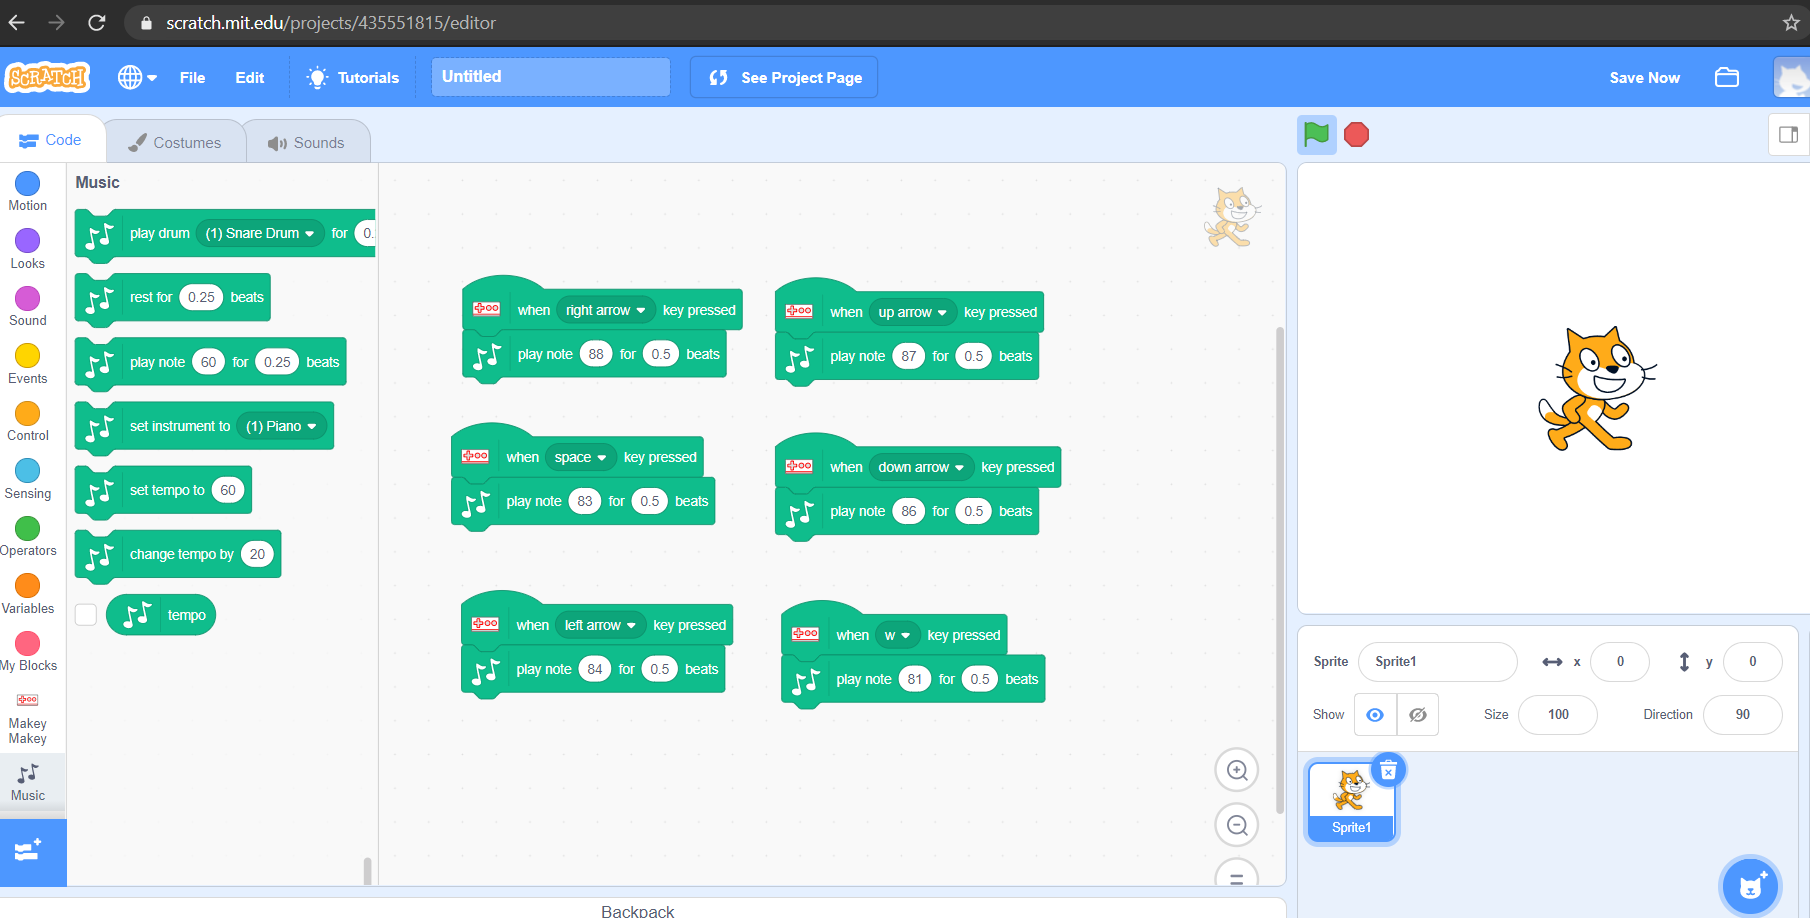Open My Stuff folder icon
This screenshot has width=1810, height=918.
click(1727, 77)
